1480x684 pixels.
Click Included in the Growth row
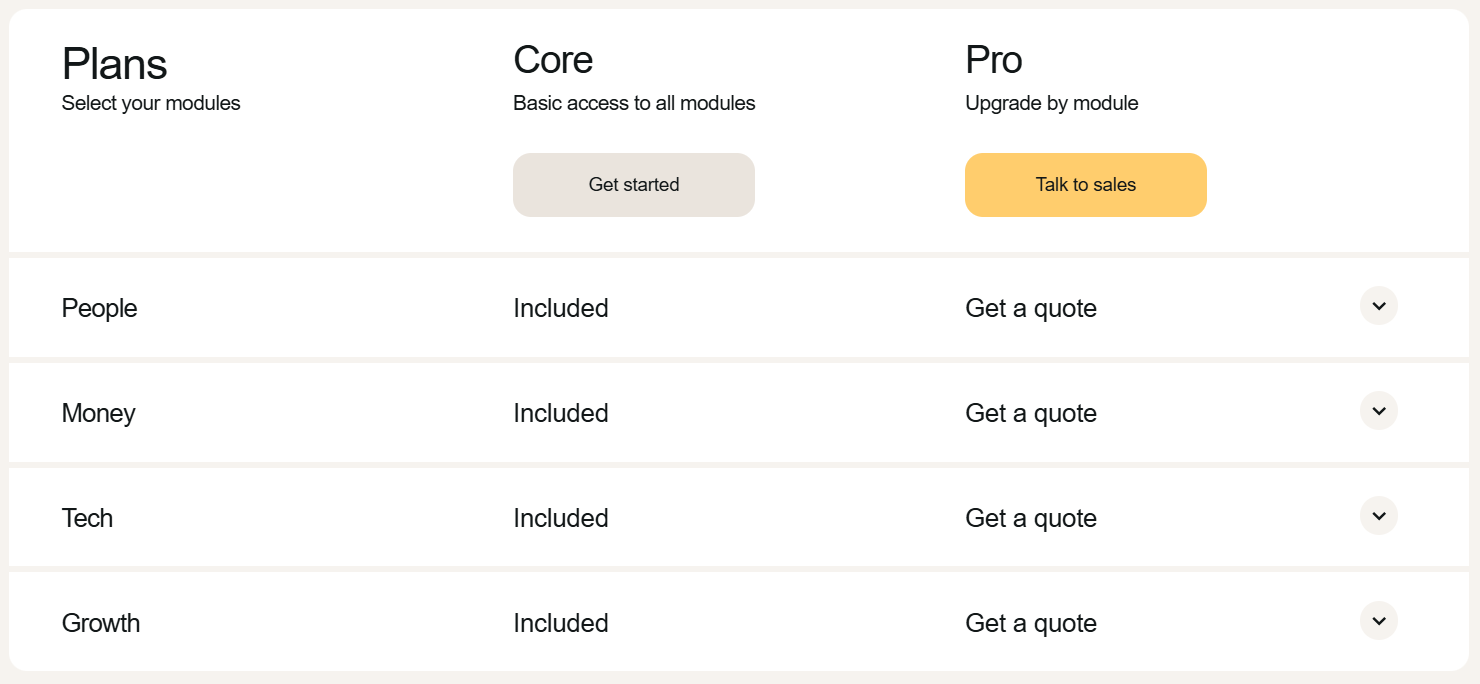click(x=560, y=623)
